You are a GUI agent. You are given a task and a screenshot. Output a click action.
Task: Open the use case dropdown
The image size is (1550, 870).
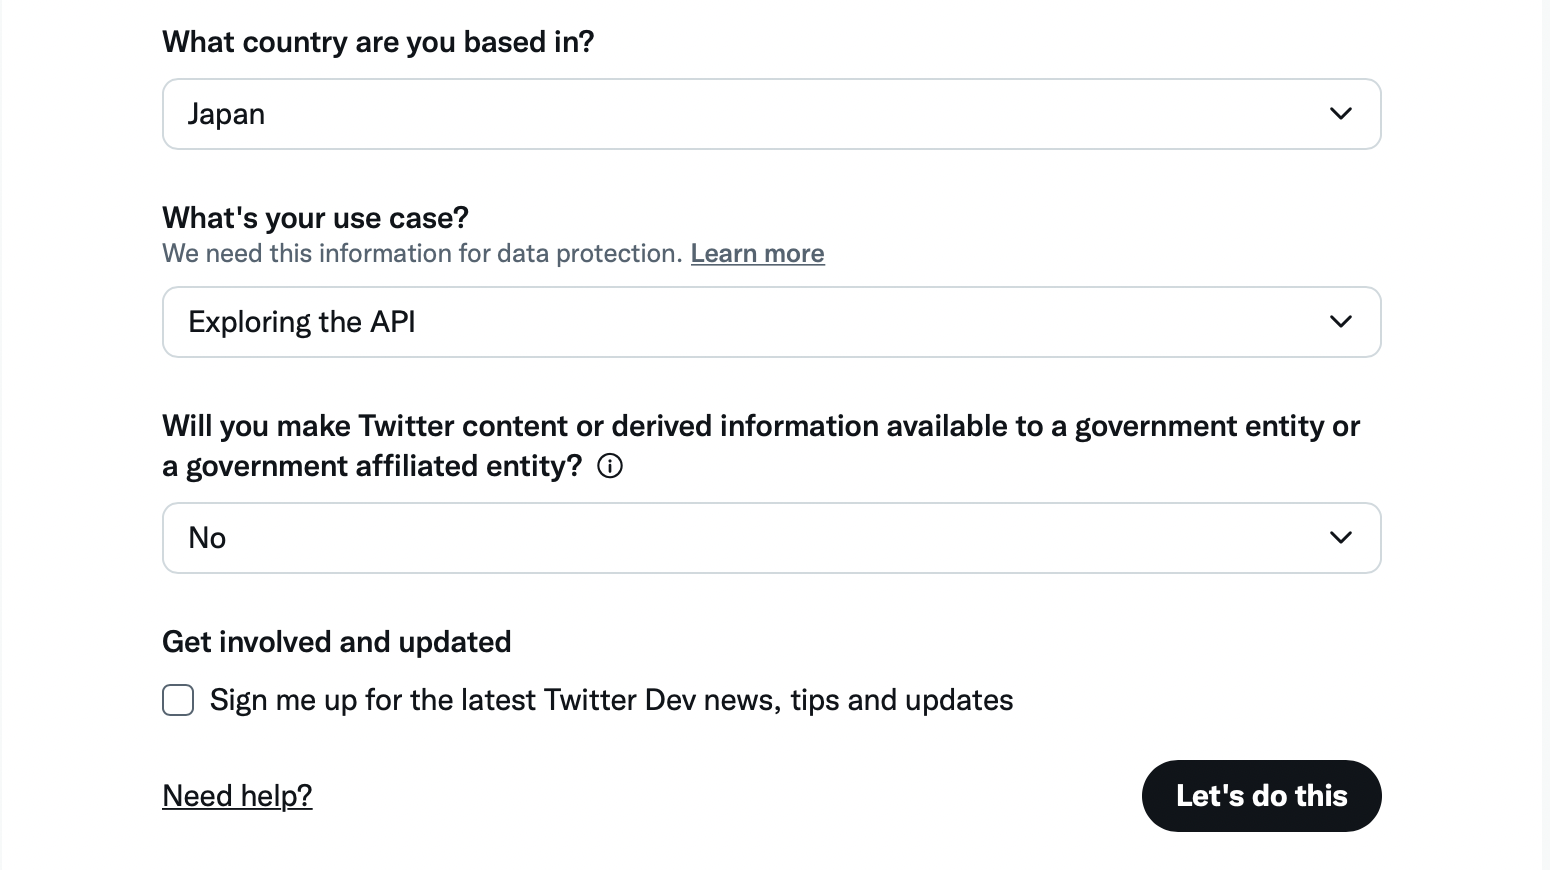[x=771, y=322]
